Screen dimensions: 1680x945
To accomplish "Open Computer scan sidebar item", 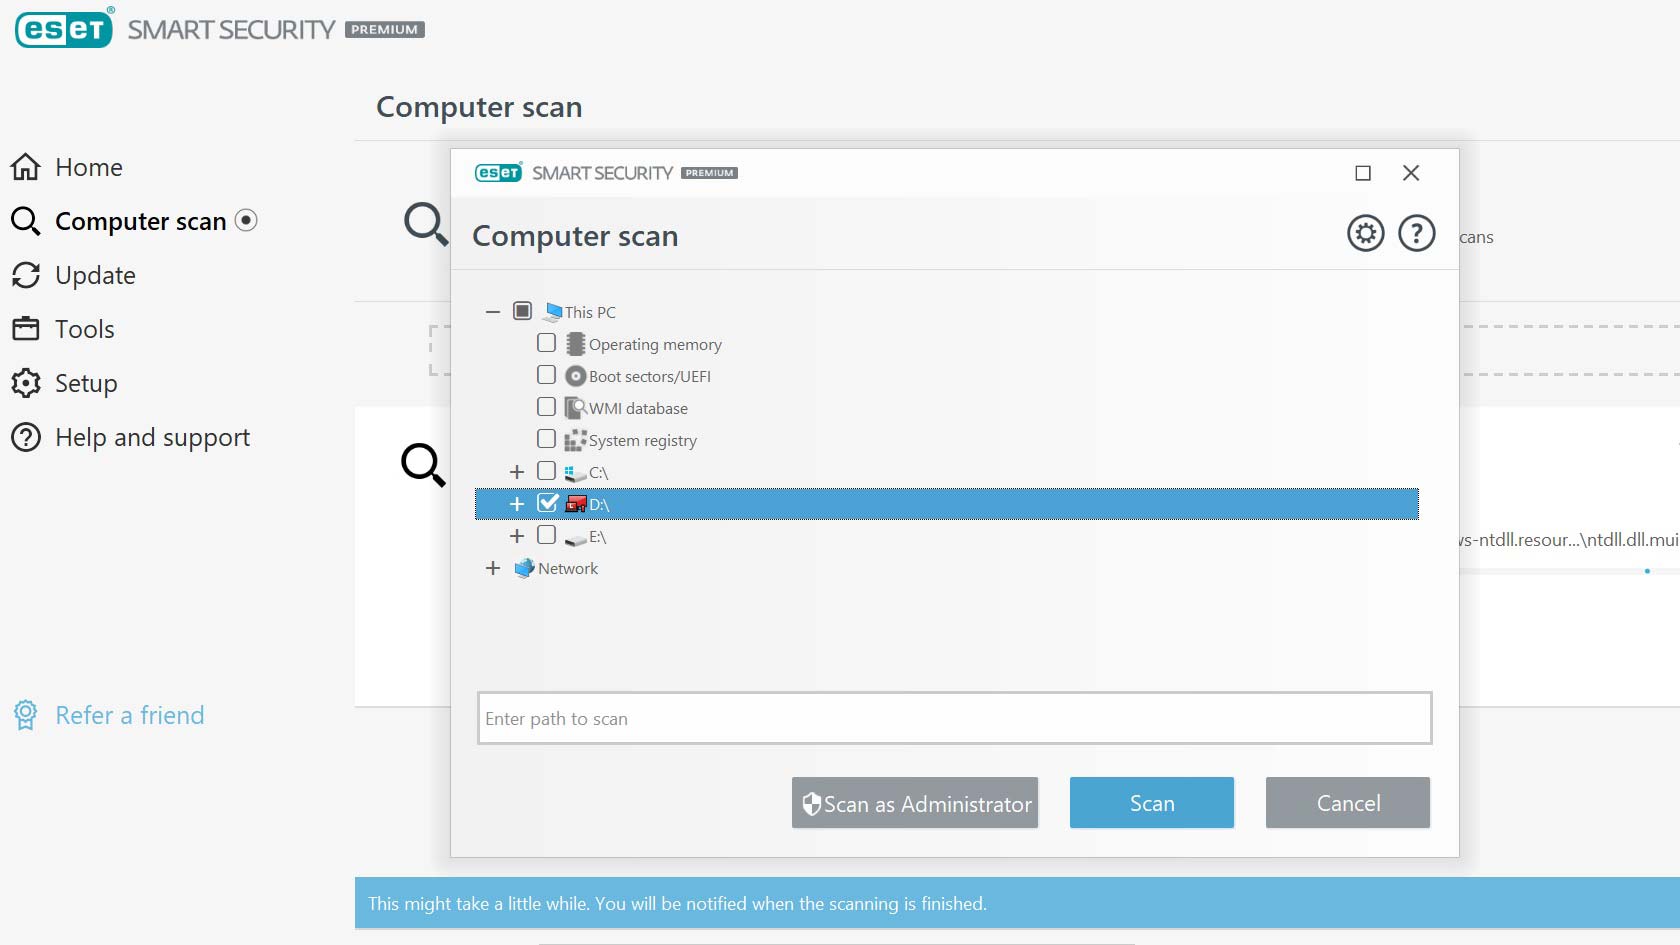I will coord(141,221).
